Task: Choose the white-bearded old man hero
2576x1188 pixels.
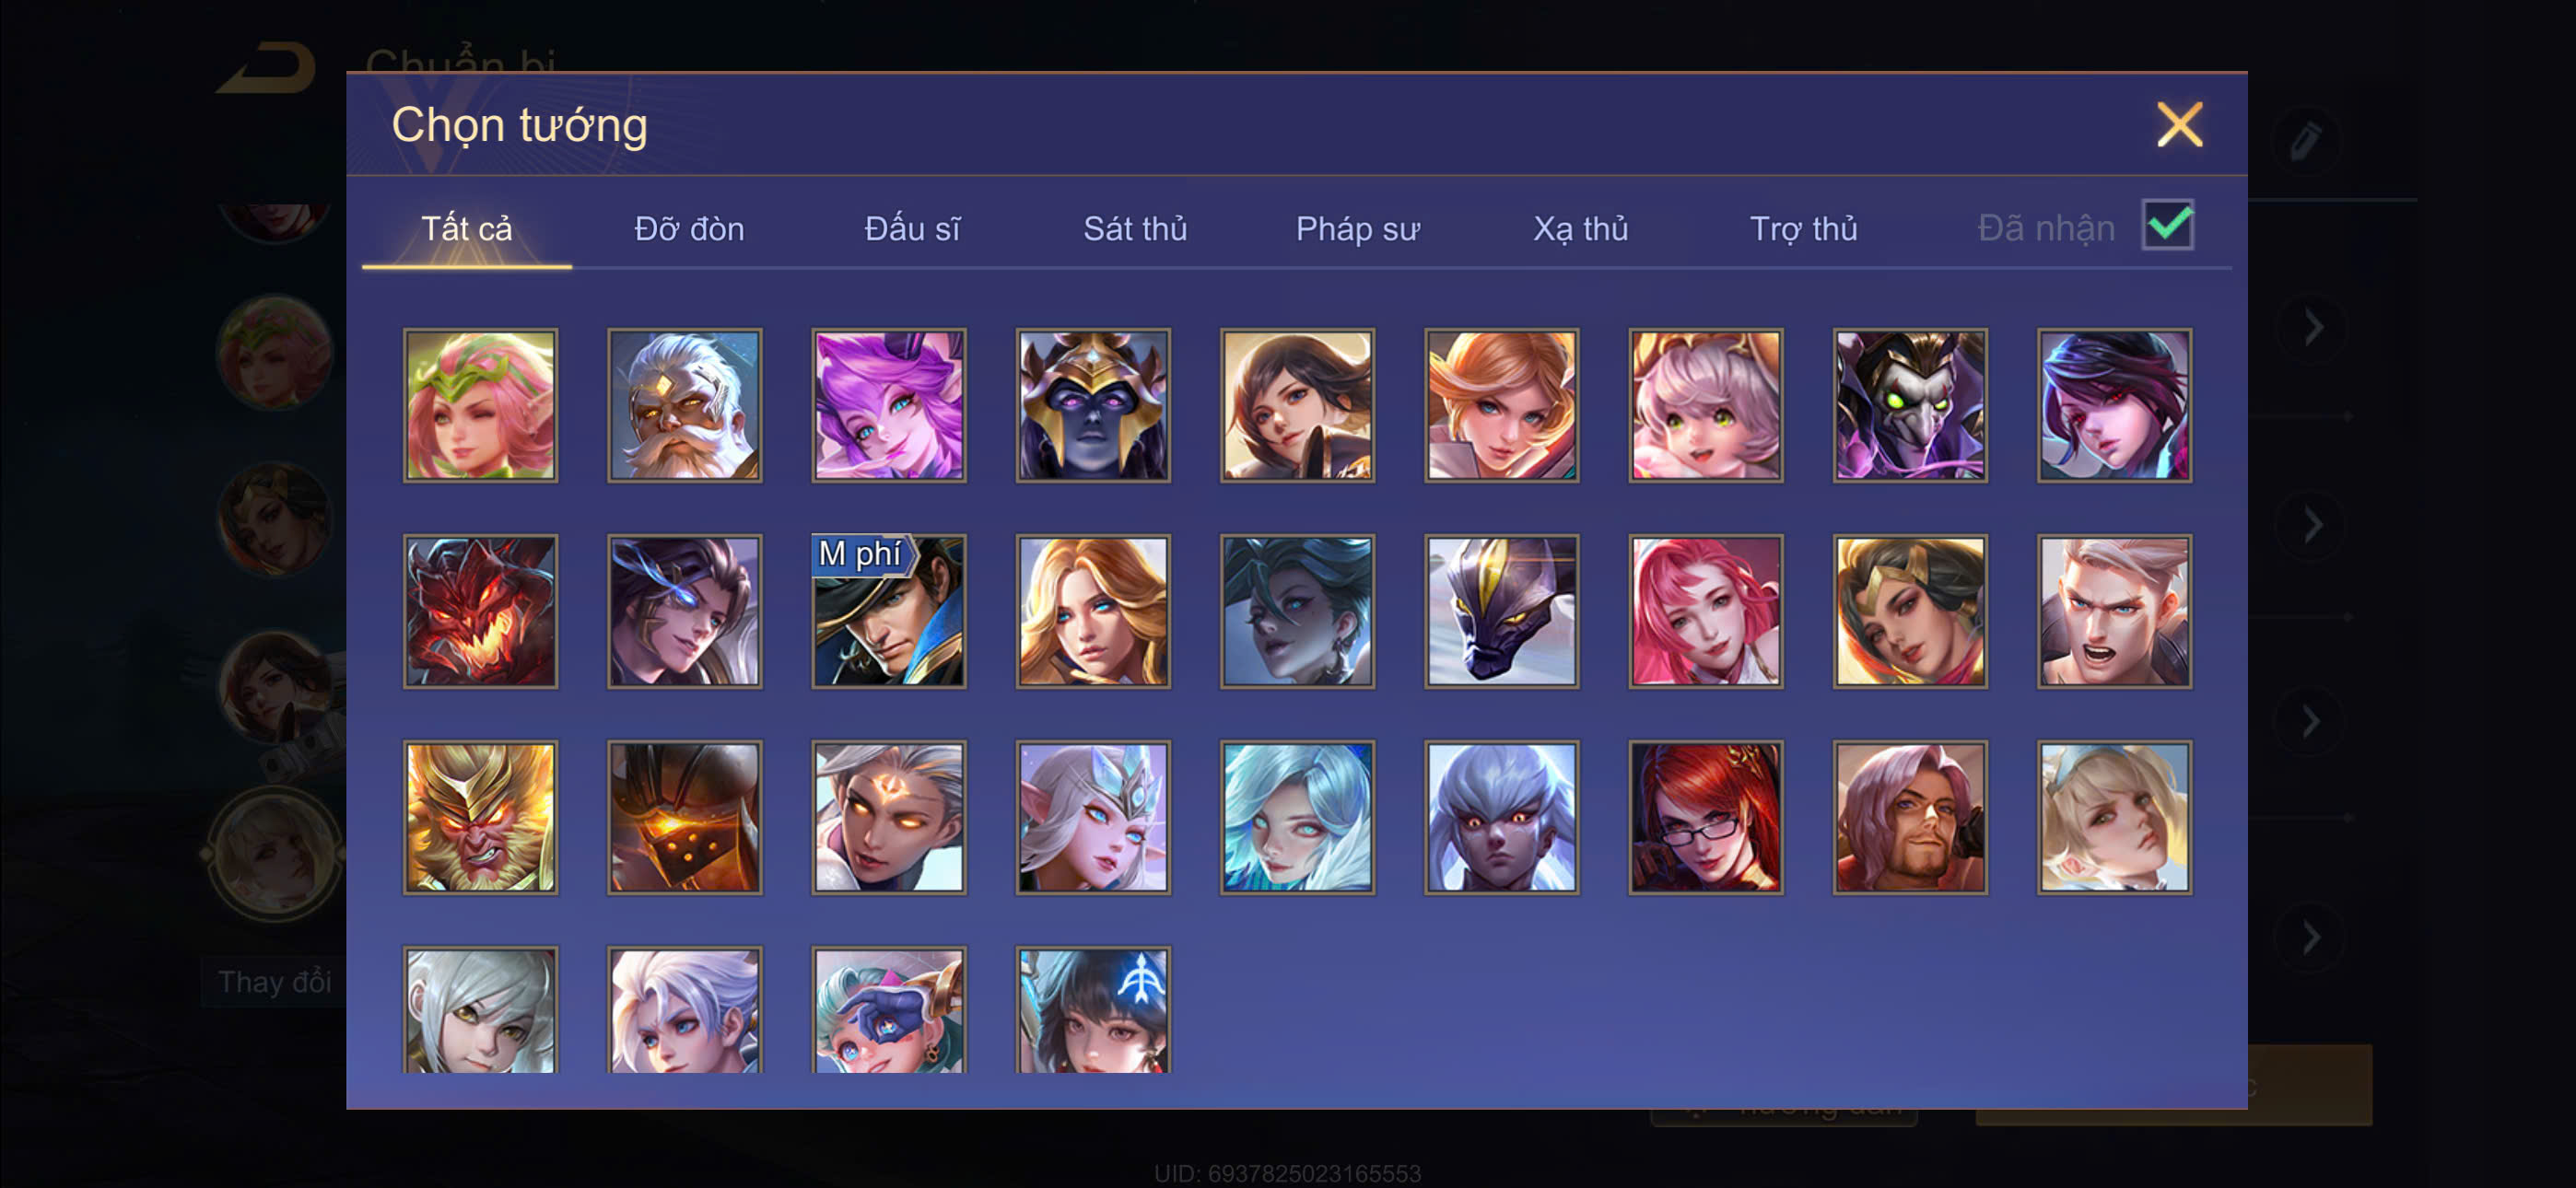Action: pos(684,405)
